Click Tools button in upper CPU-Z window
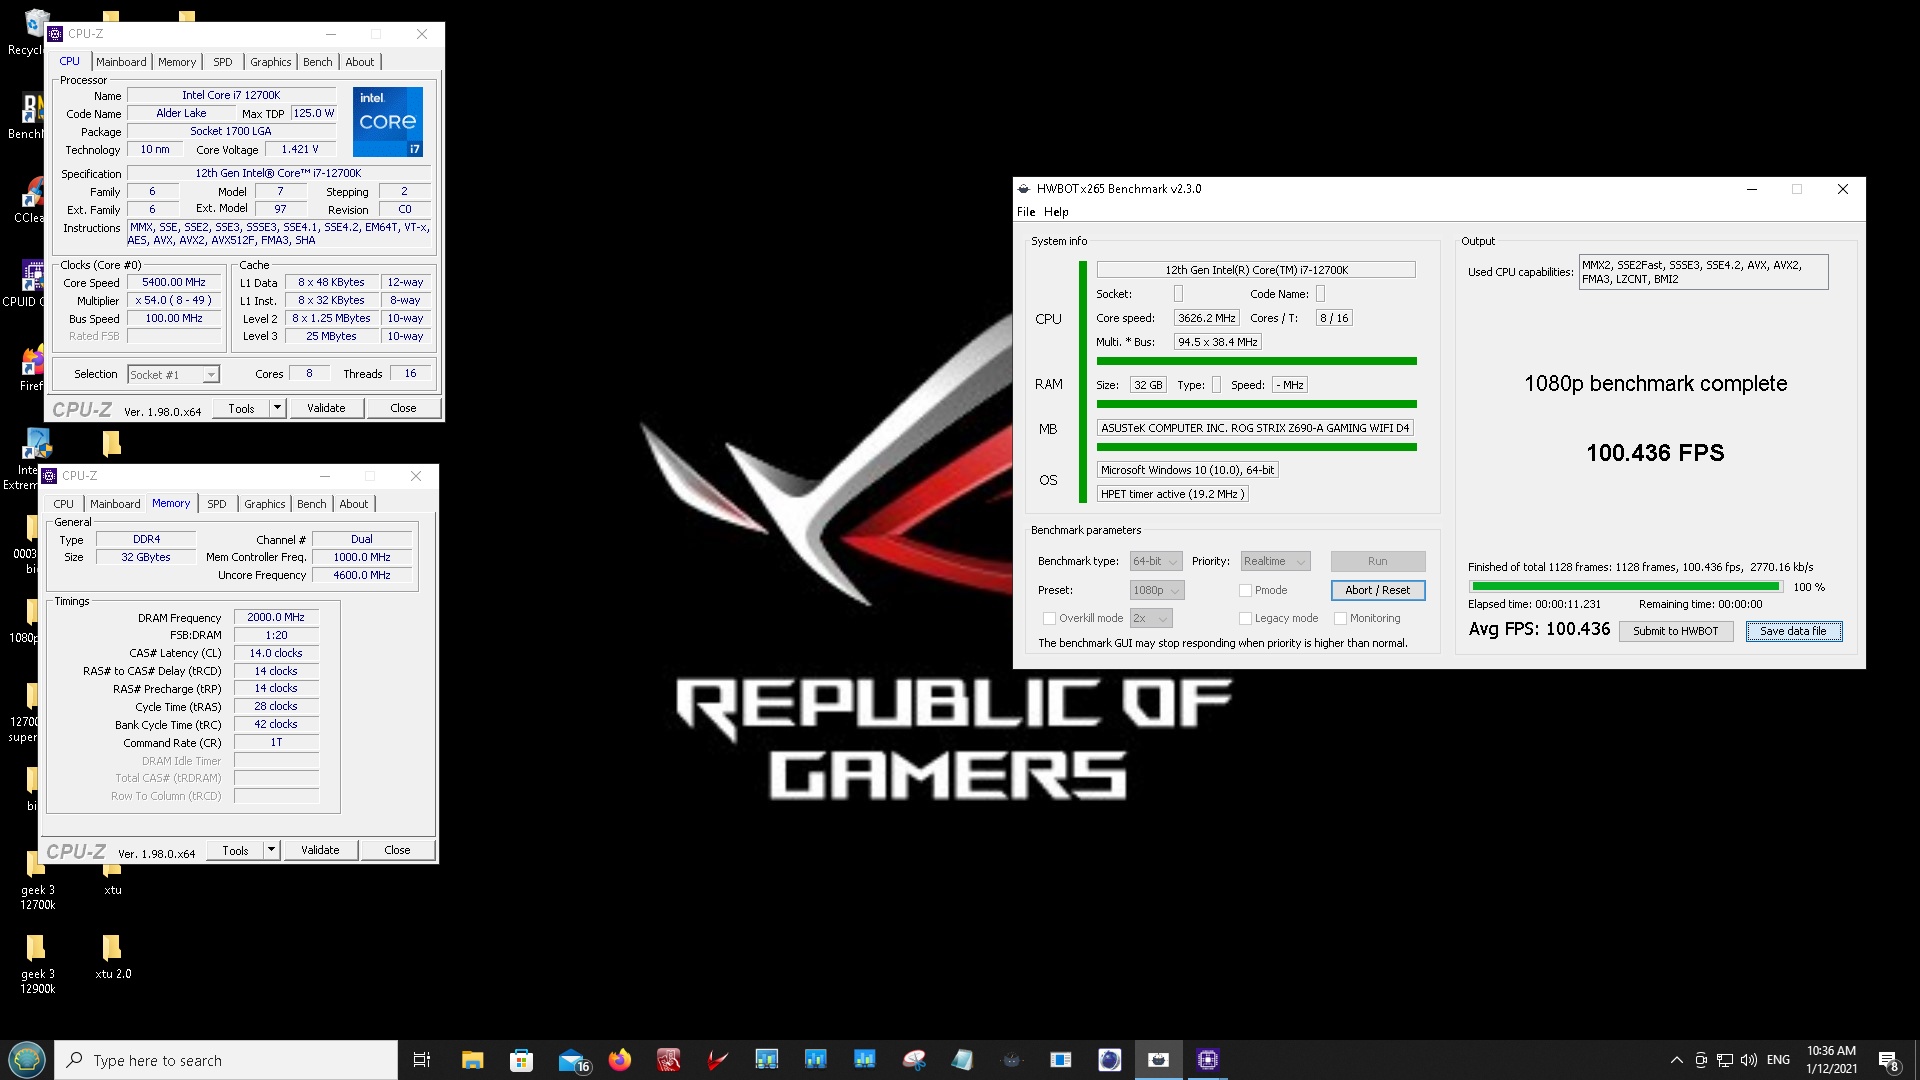1920x1080 pixels. click(241, 408)
